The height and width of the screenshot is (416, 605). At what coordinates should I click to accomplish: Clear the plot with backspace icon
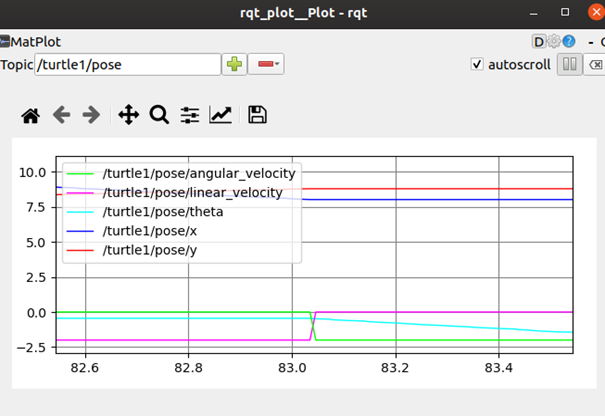(x=596, y=64)
